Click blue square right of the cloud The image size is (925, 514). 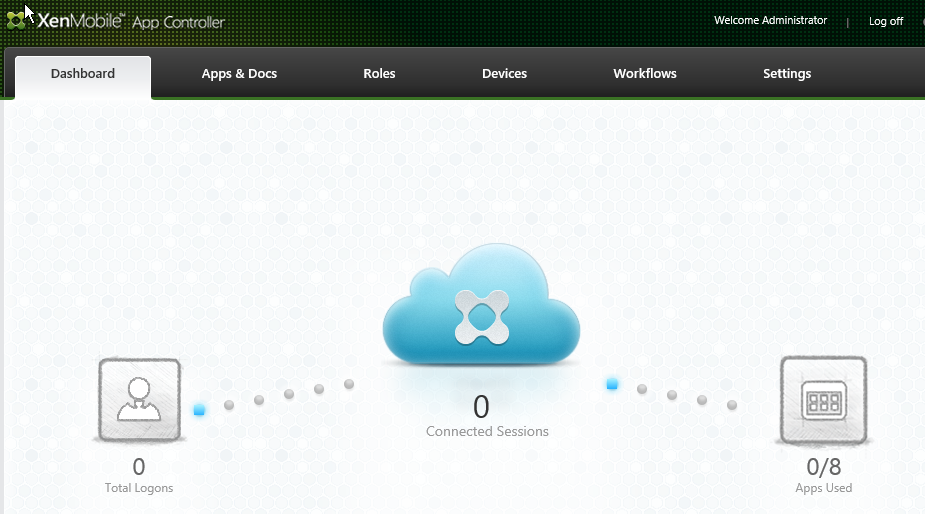click(x=612, y=384)
